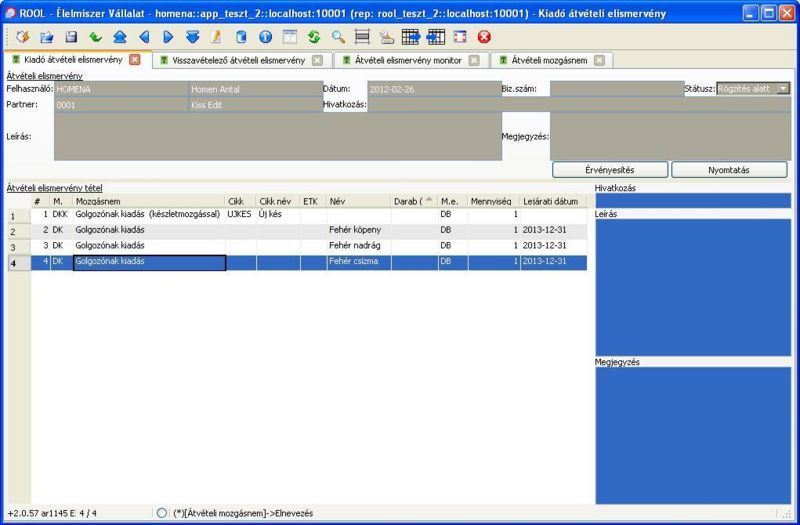
Task: Go to next record with right arrow
Action: (168, 37)
